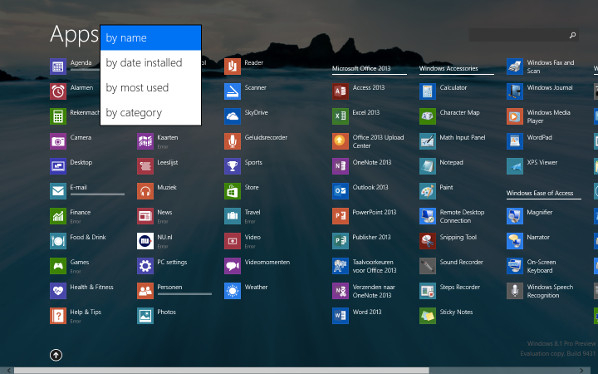Open the Reader app label
Viewport: 598px width, 374px height.
click(x=254, y=63)
